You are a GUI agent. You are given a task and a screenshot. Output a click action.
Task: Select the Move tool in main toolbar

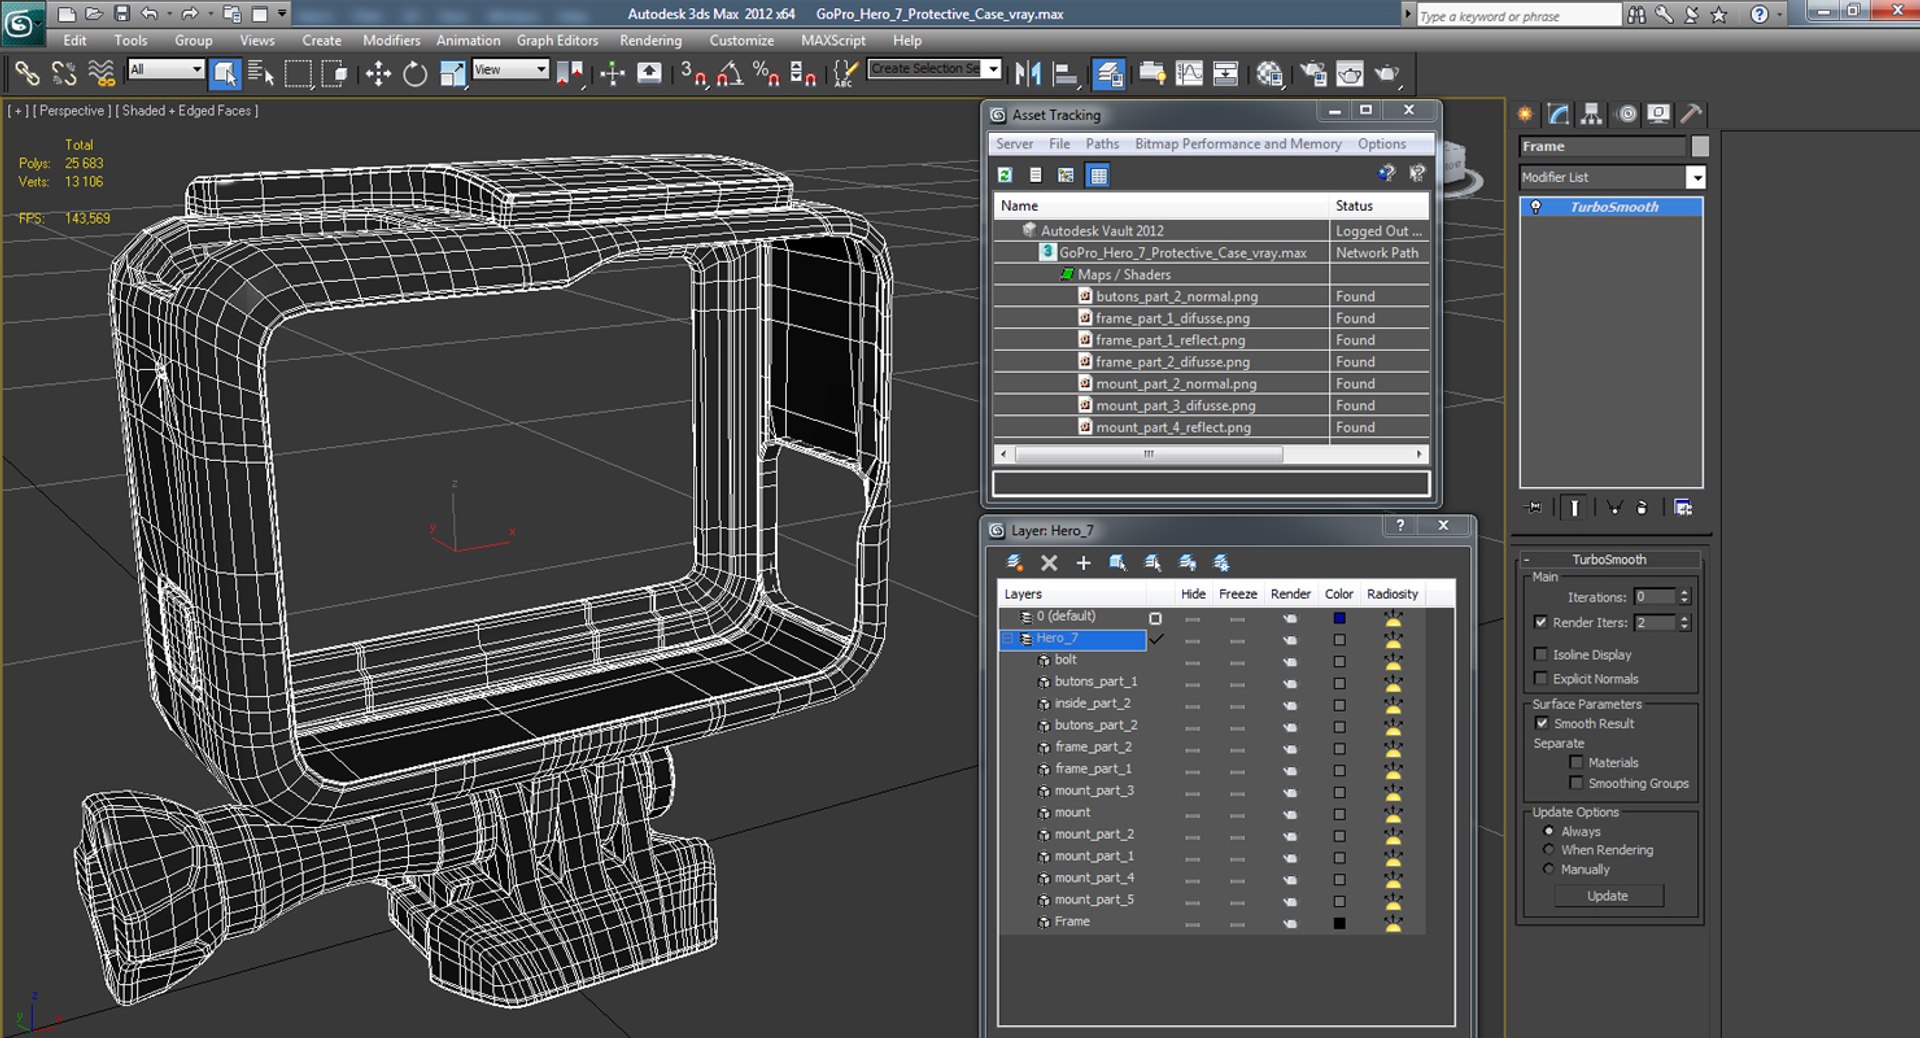point(378,74)
